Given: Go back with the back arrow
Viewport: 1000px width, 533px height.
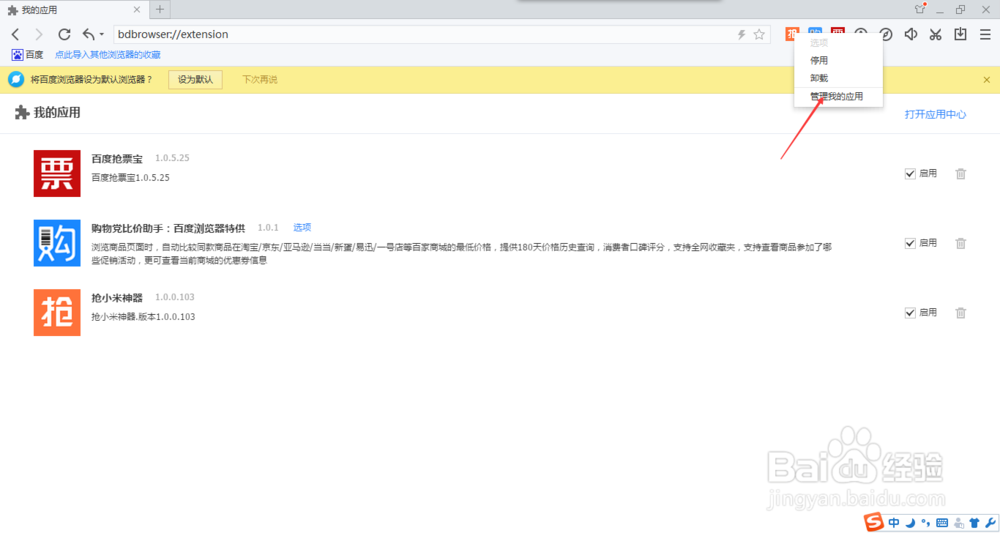Looking at the screenshot, I should [15, 34].
